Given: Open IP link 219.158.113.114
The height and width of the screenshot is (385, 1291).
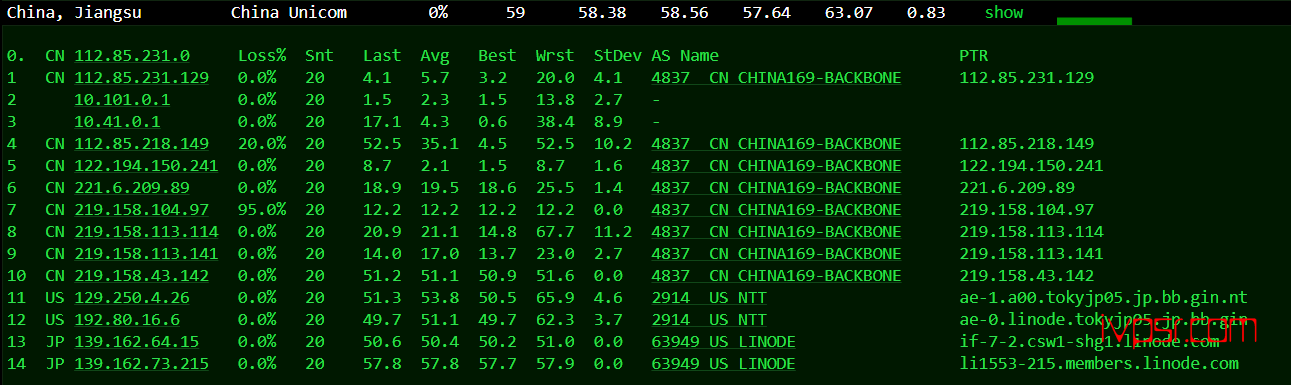Looking at the screenshot, I should click(146, 232).
